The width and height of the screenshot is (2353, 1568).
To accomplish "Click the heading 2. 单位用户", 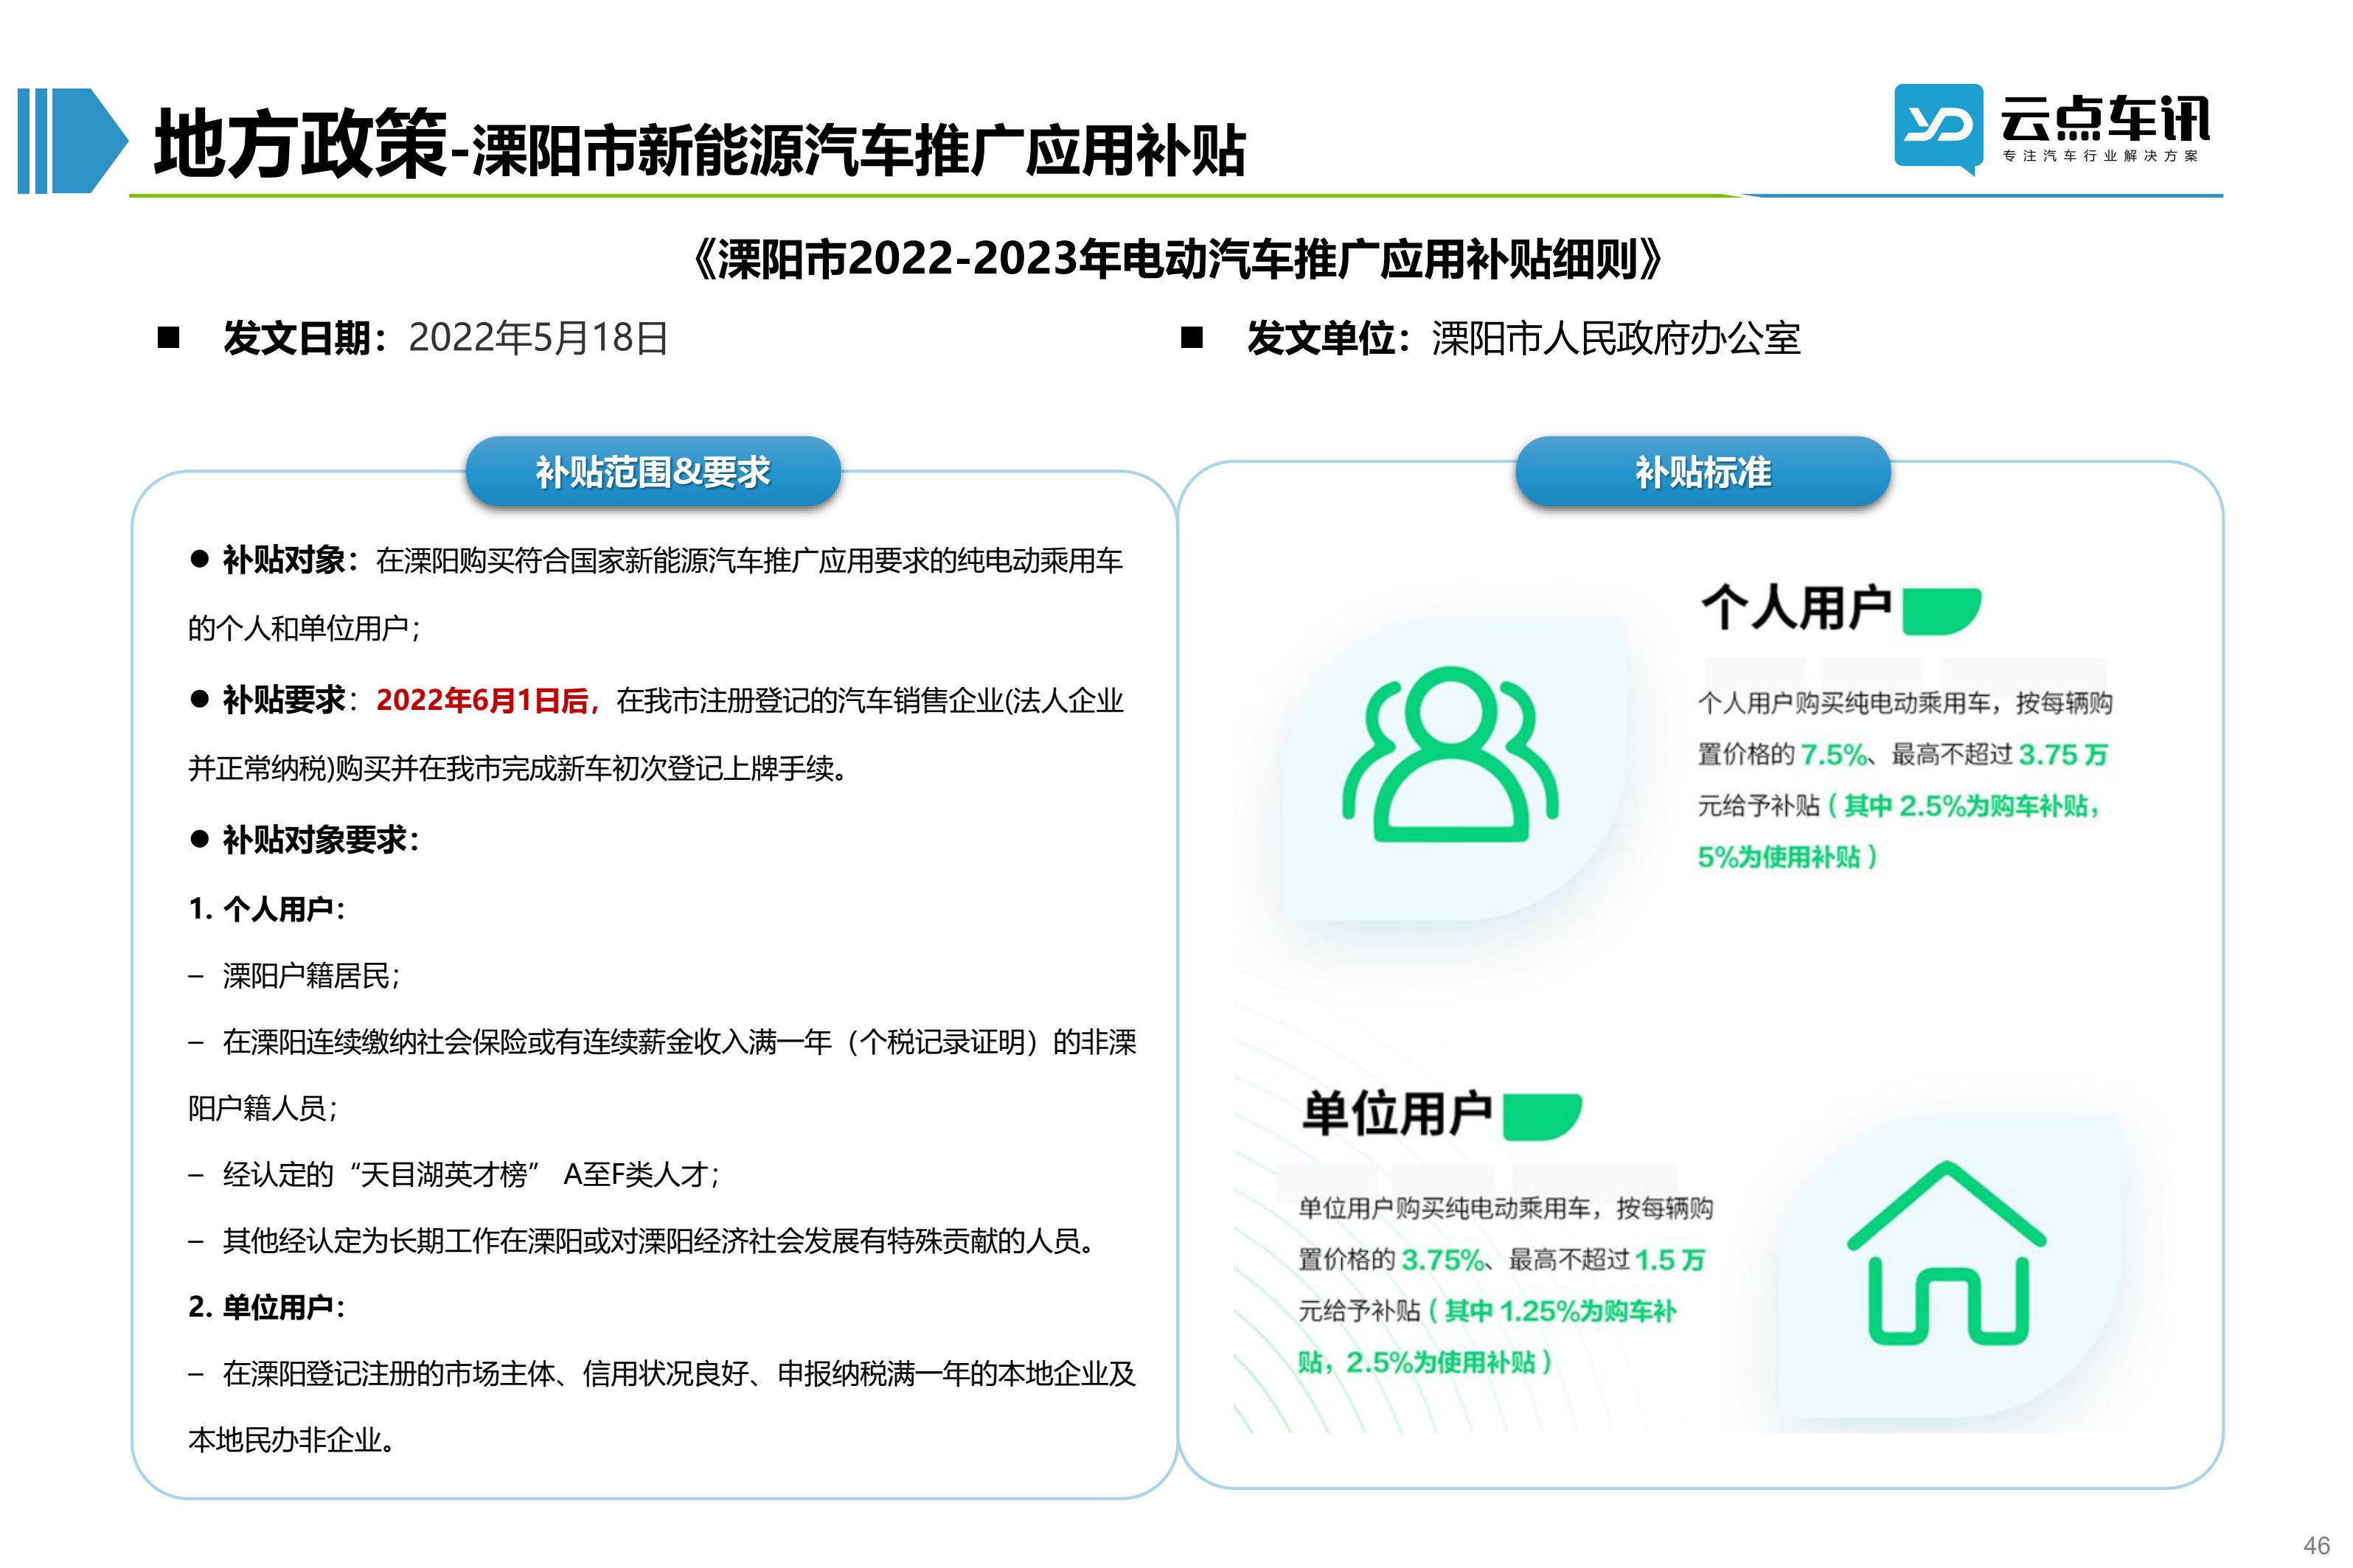I will tap(266, 1307).
